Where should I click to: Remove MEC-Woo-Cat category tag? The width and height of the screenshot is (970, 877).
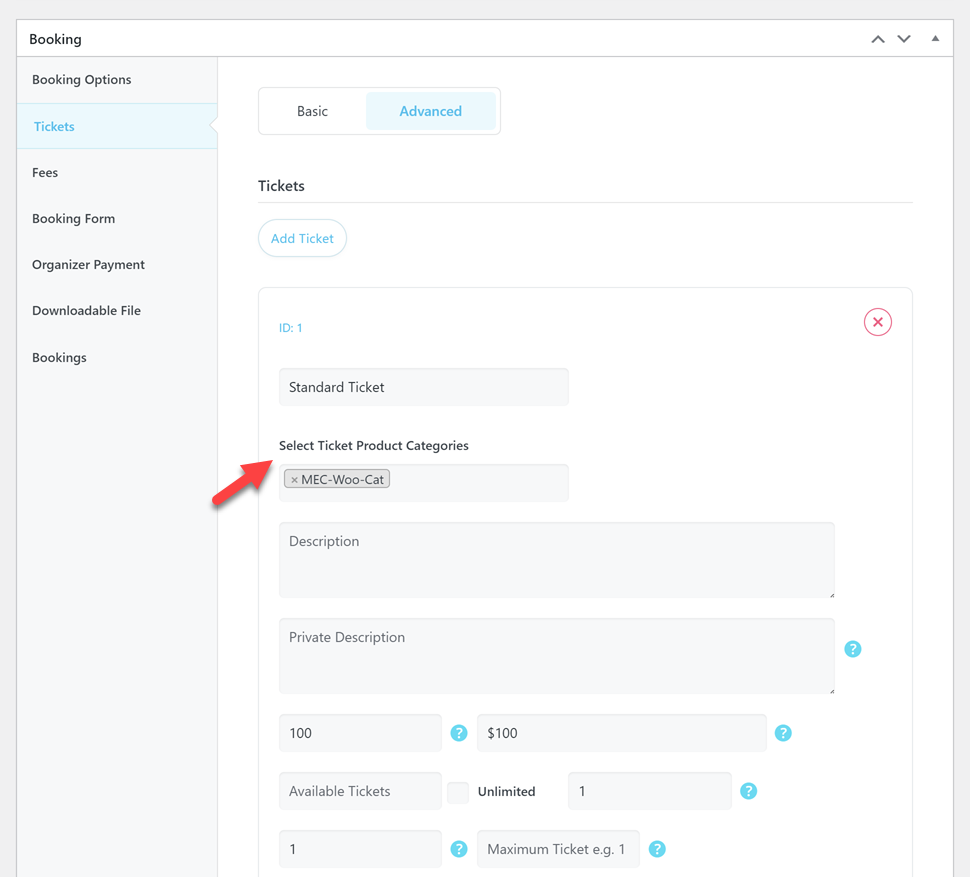[294, 480]
